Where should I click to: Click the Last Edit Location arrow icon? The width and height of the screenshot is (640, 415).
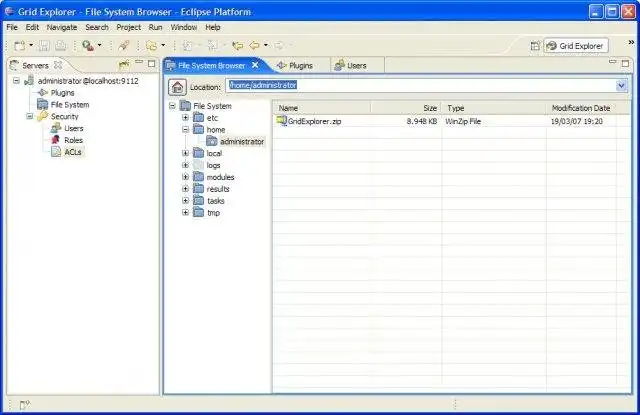(x=238, y=46)
